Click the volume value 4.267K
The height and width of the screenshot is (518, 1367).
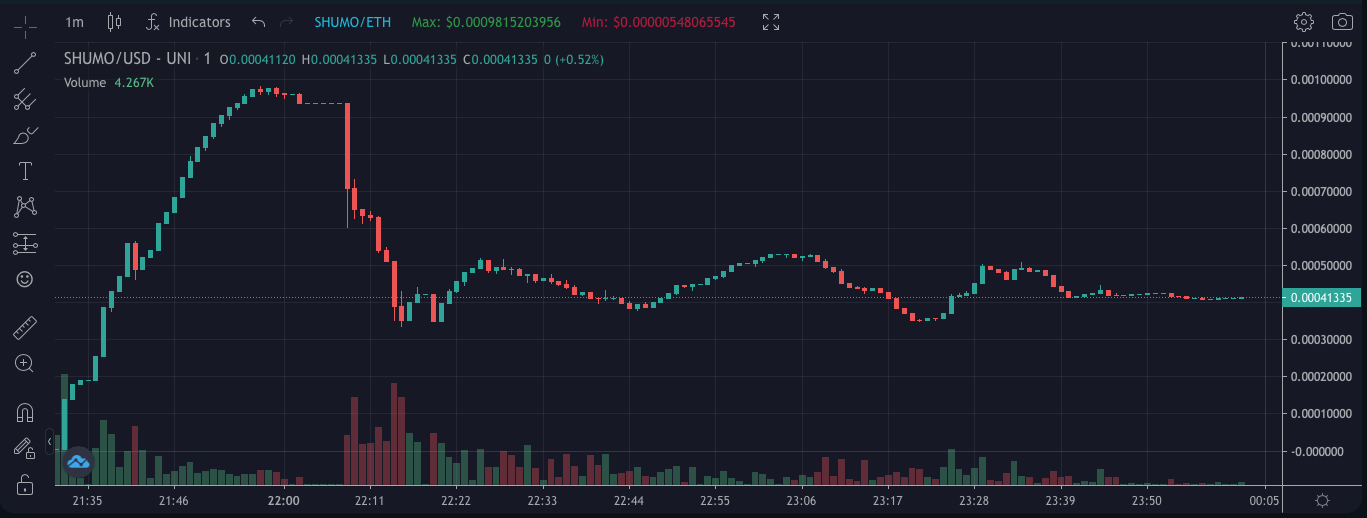(x=134, y=83)
